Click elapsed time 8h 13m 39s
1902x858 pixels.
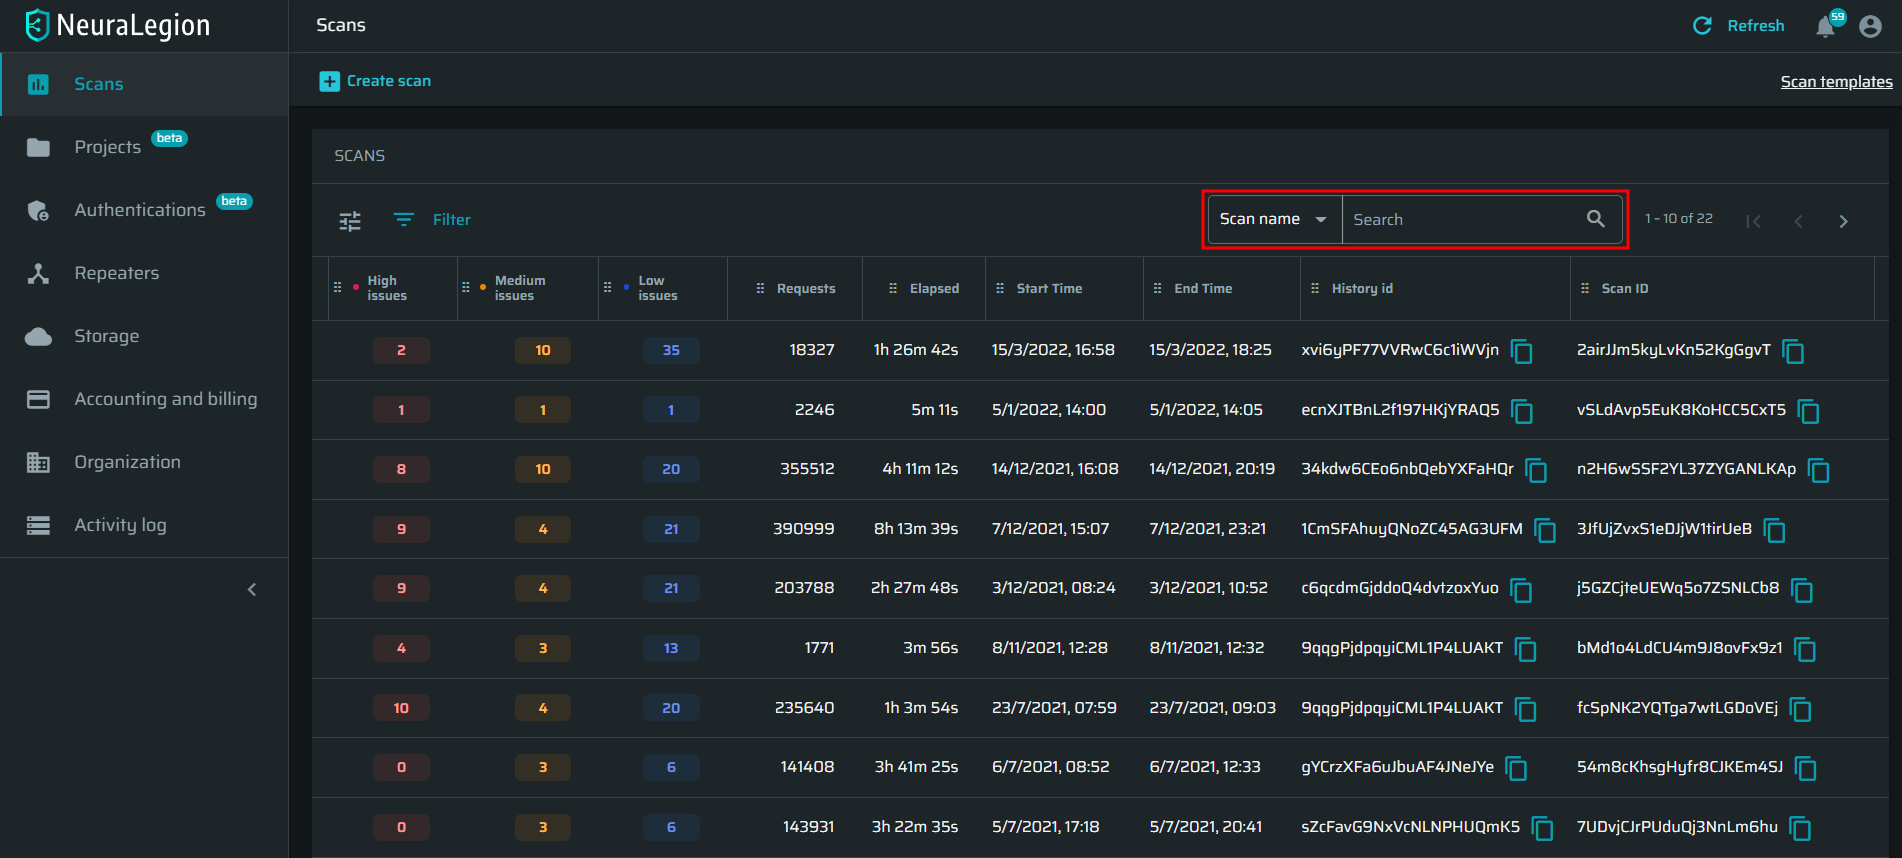point(916,529)
